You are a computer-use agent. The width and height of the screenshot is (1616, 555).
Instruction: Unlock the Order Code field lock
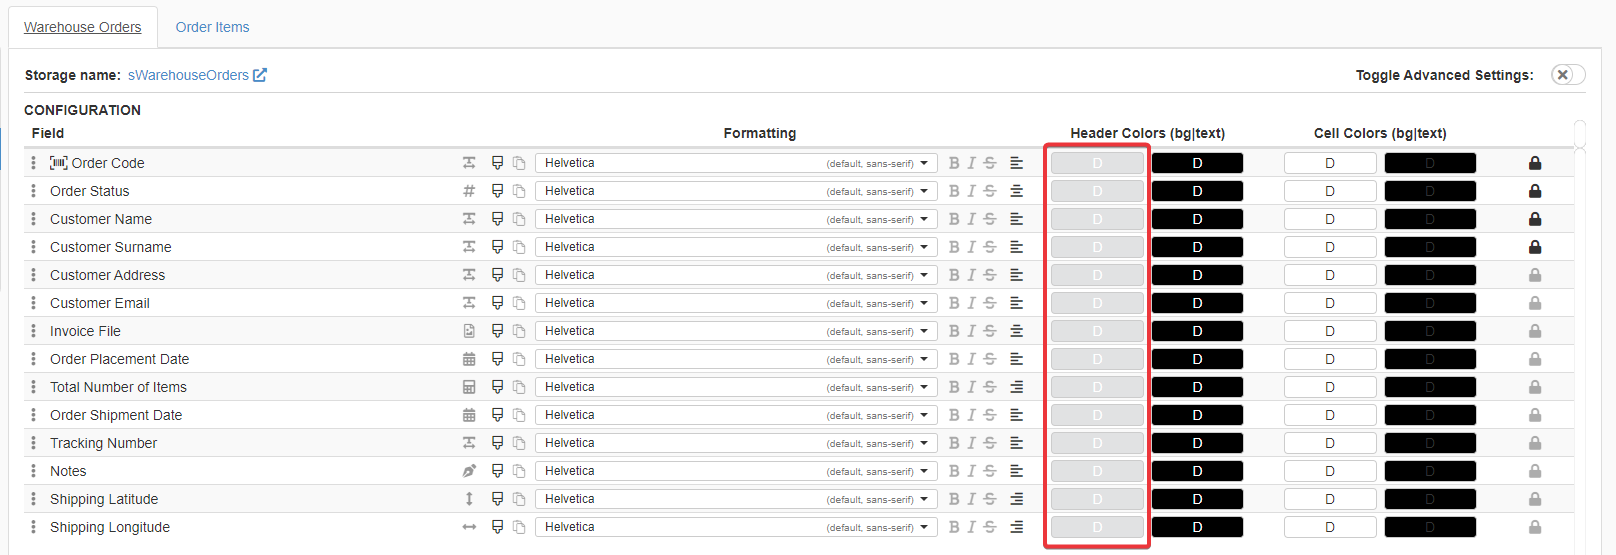pyautogui.click(x=1534, y=163)
